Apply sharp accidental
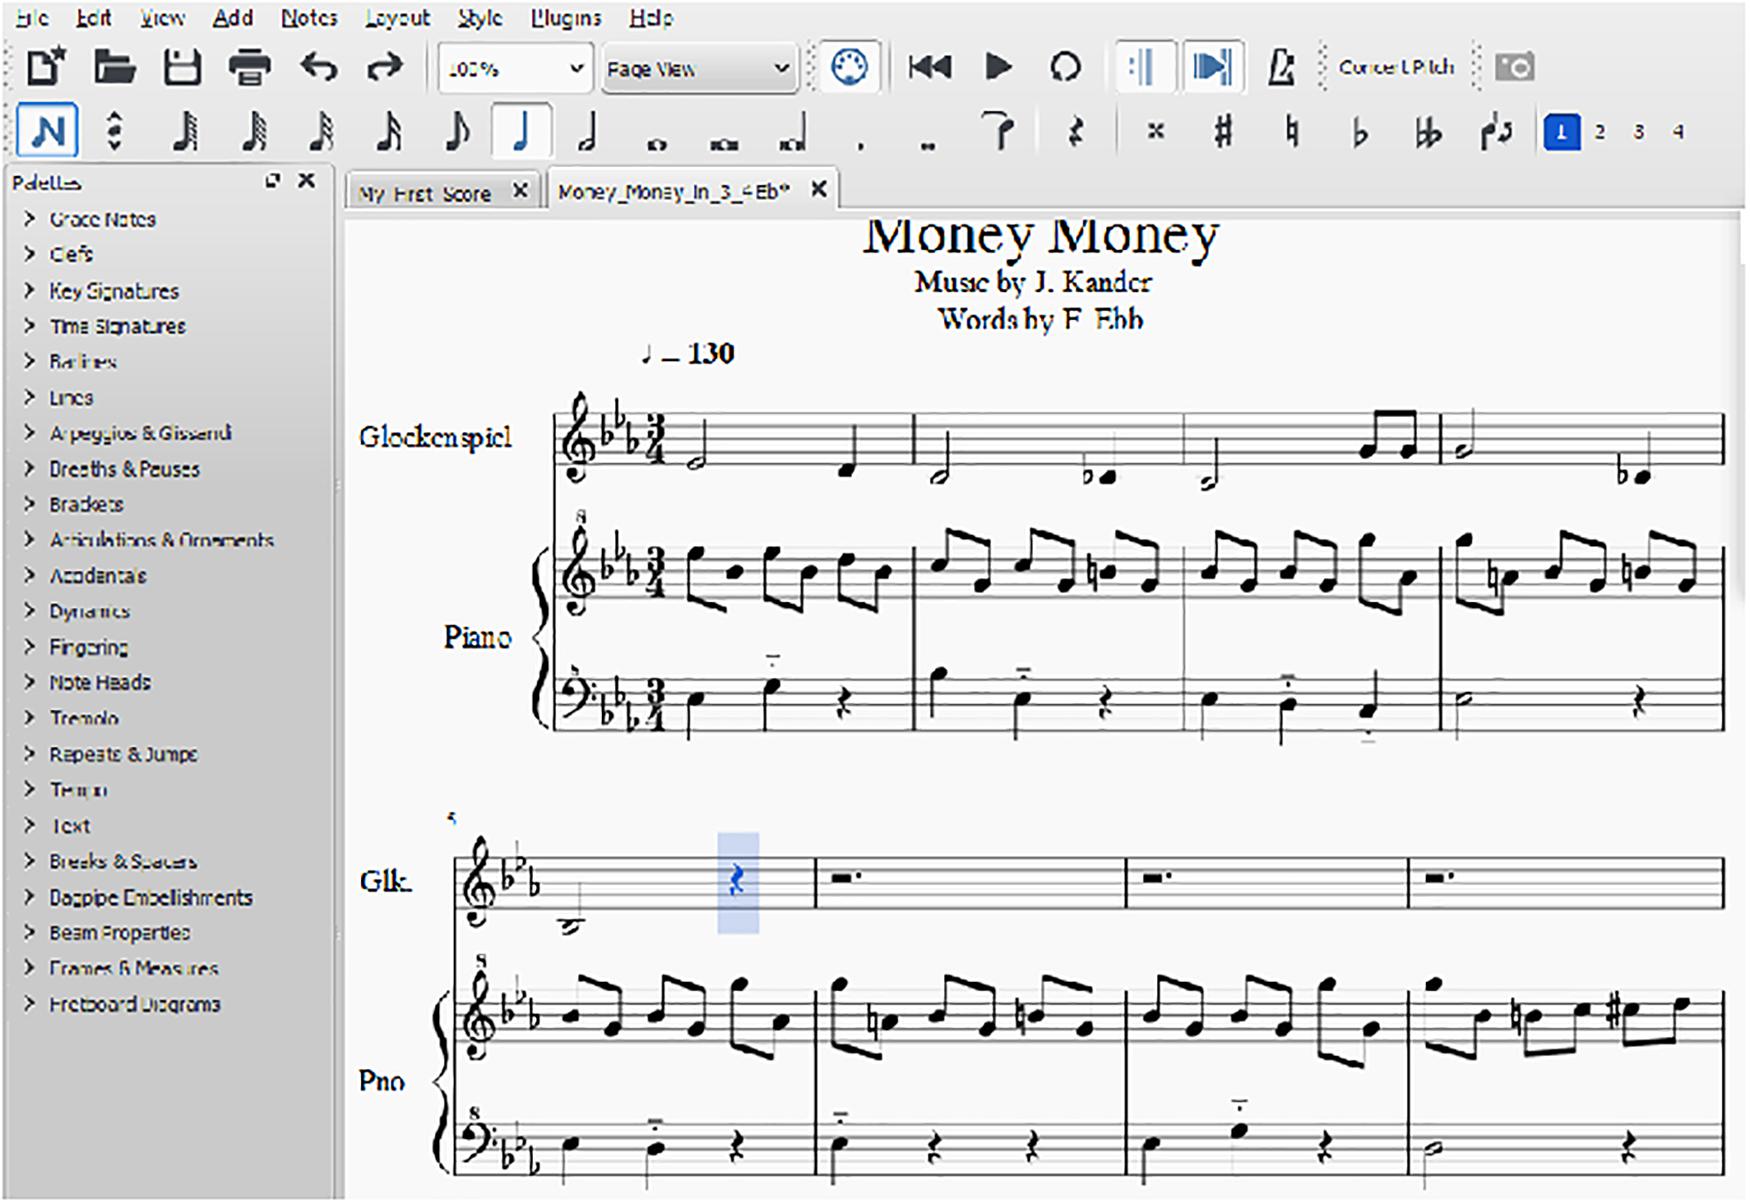 pyautogui.click(x=1222, y=131)
